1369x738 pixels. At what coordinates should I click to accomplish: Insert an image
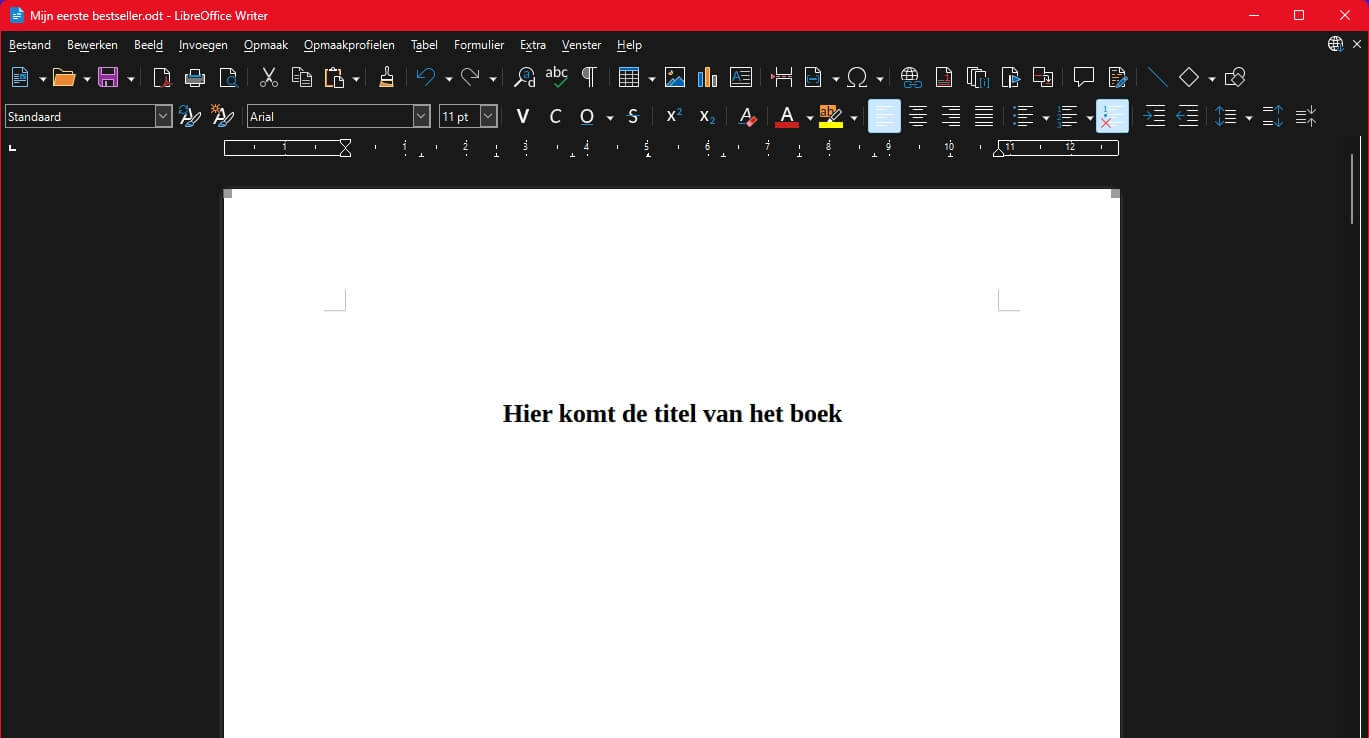[675, 77]
